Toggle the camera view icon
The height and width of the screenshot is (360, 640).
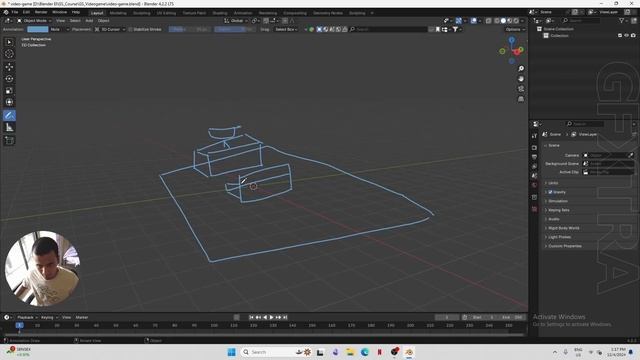tap(521, 89)
